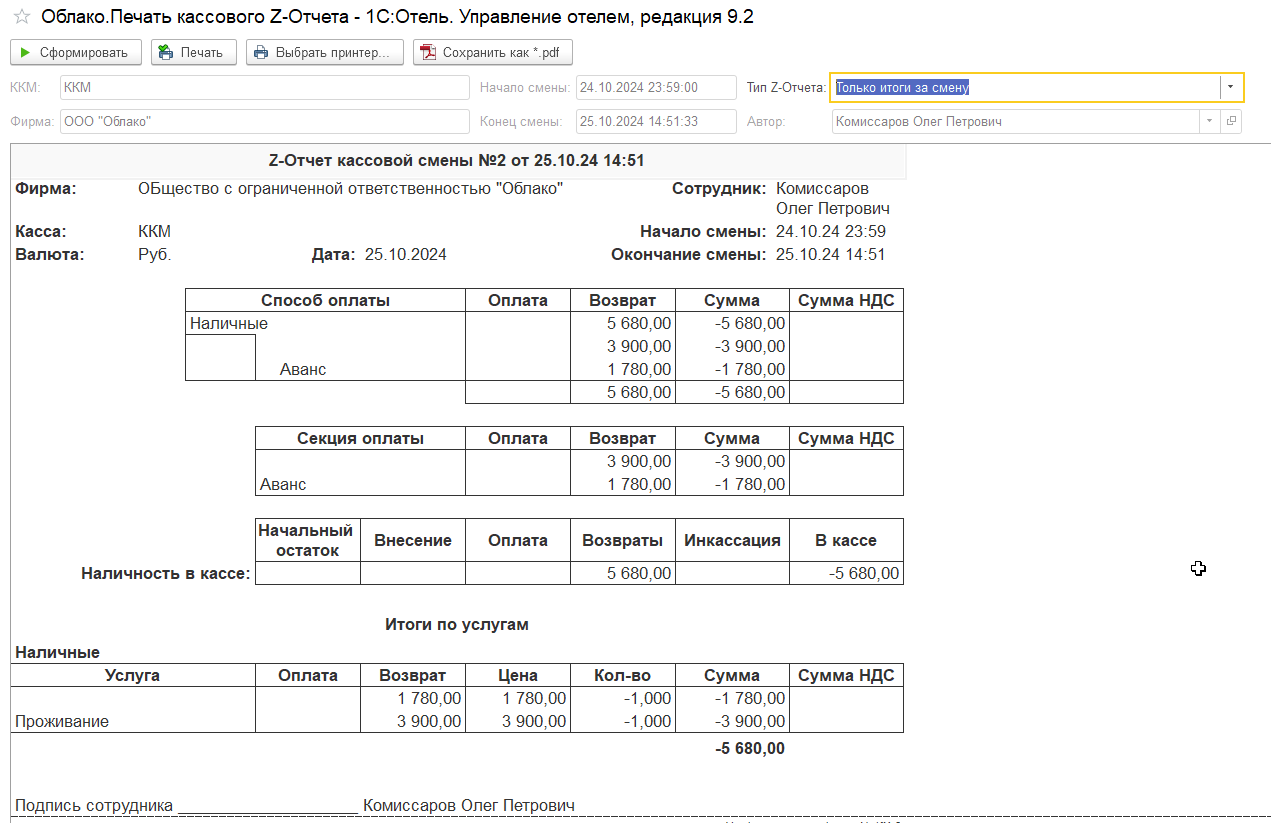Click the ККМ input field
Screen dimensions: 1271x823
coord(264,87)
